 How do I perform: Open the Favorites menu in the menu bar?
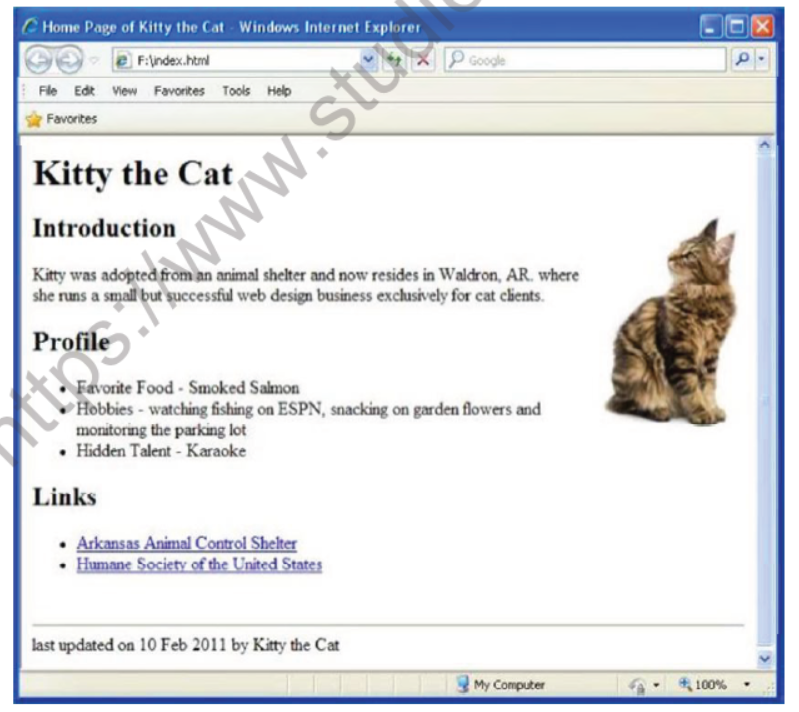click(179, 91)
